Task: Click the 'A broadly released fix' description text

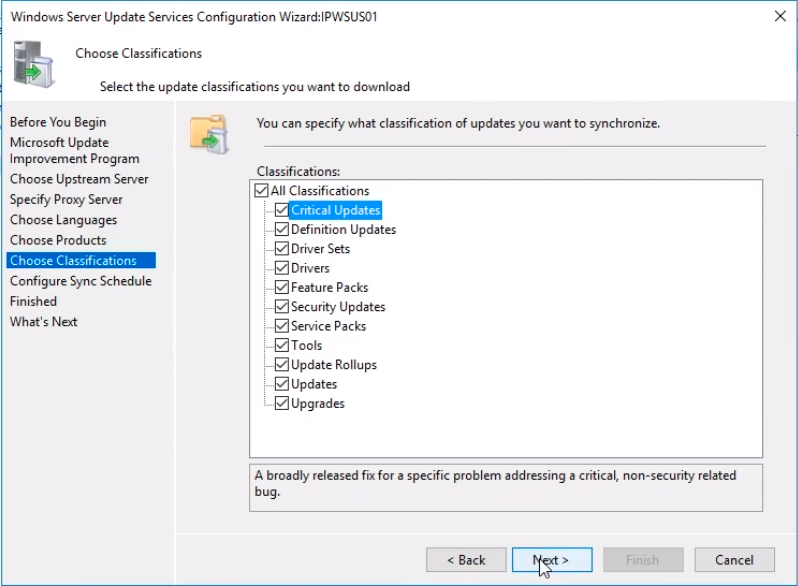Action: 495,483
